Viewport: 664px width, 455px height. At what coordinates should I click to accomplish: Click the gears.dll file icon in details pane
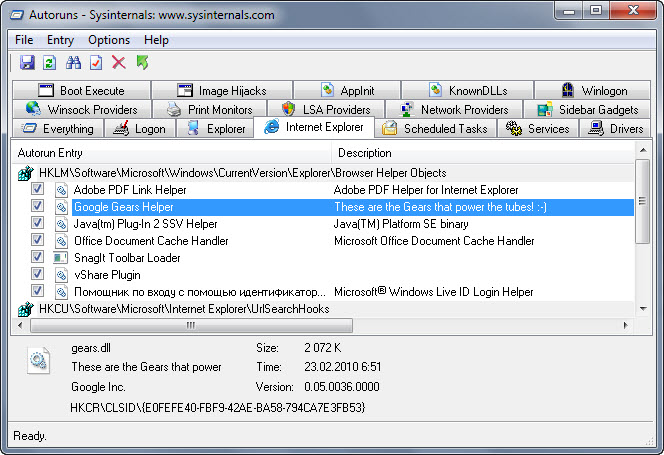tap(39, 361)
